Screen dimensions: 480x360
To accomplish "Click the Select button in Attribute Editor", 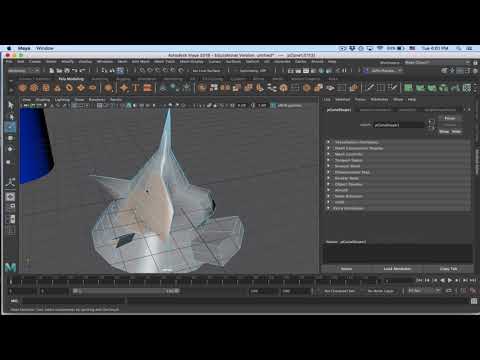I will (346, 269).
